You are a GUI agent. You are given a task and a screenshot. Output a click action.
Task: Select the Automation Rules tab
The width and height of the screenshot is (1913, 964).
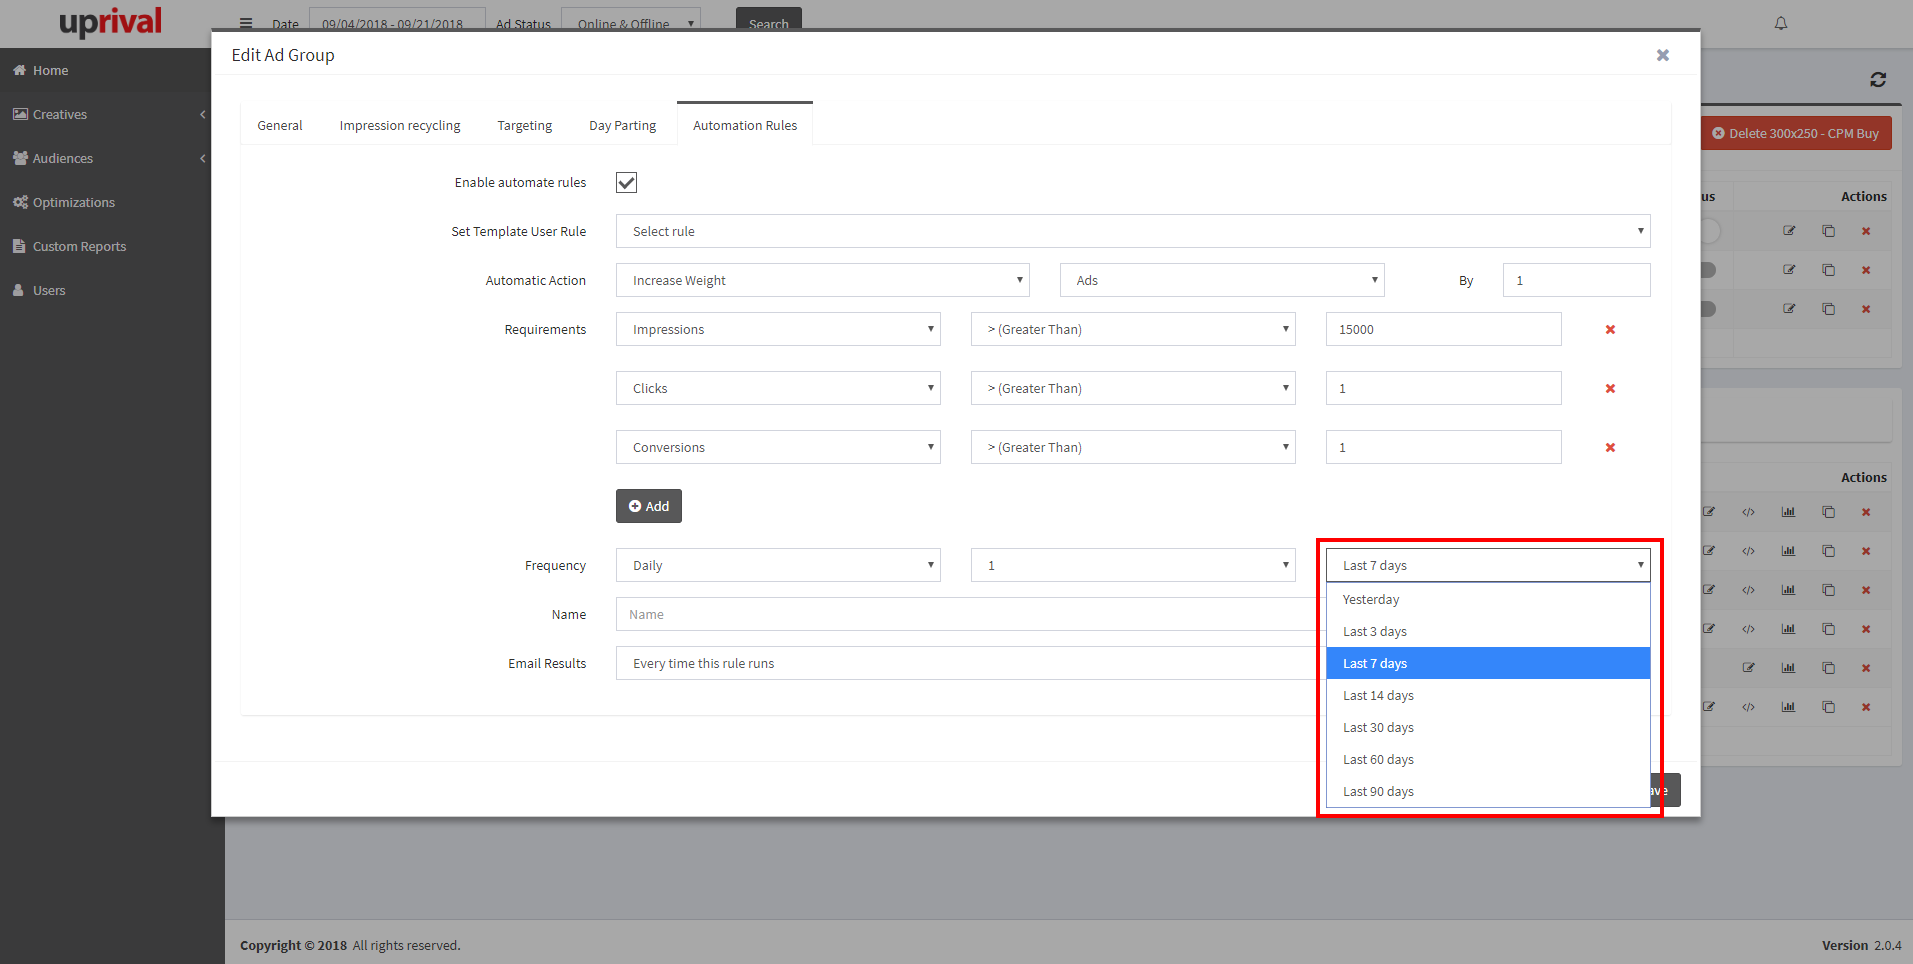(x=745, y=124)
